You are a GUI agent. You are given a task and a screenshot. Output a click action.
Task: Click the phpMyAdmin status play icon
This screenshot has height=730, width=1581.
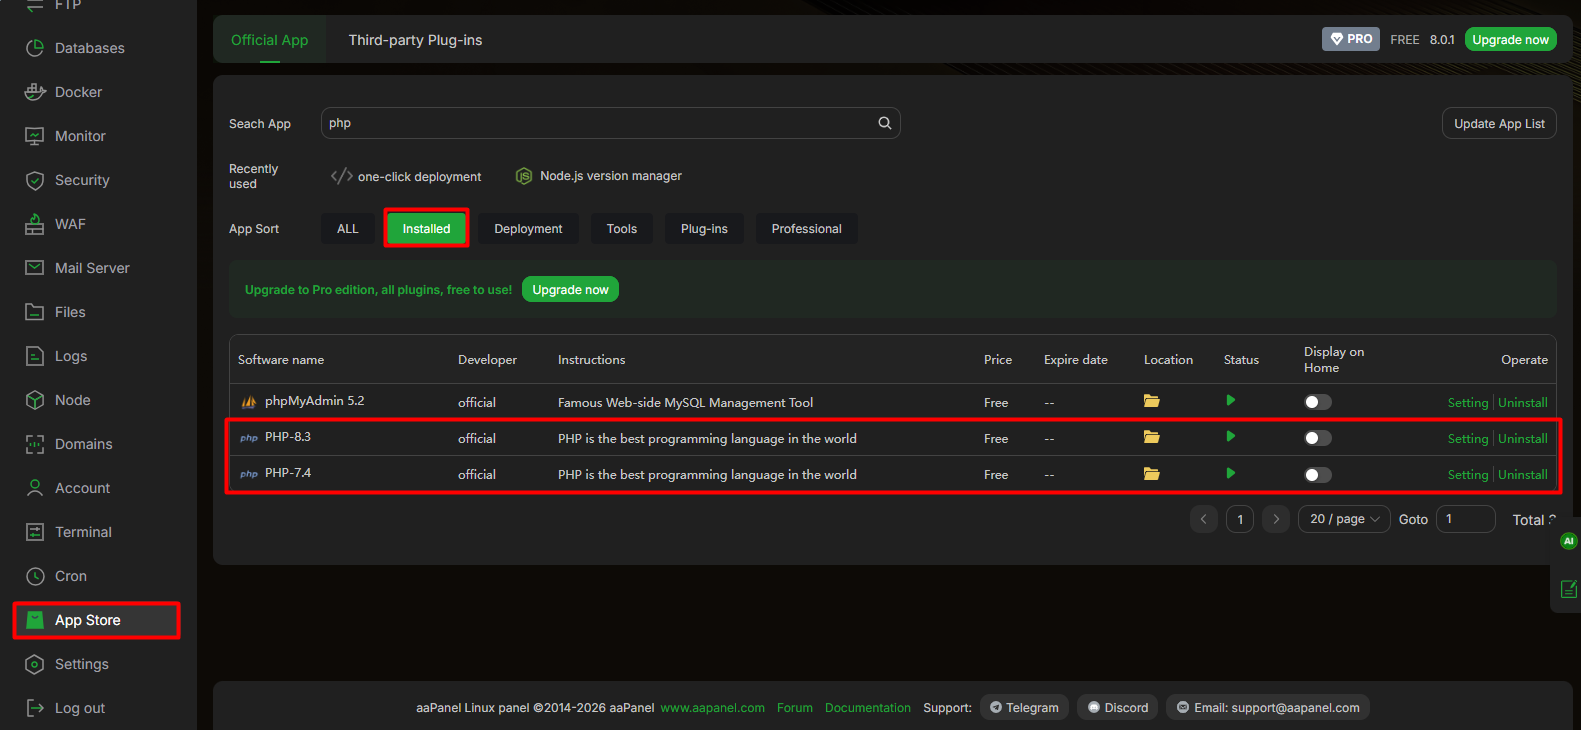click(1230, 400)
